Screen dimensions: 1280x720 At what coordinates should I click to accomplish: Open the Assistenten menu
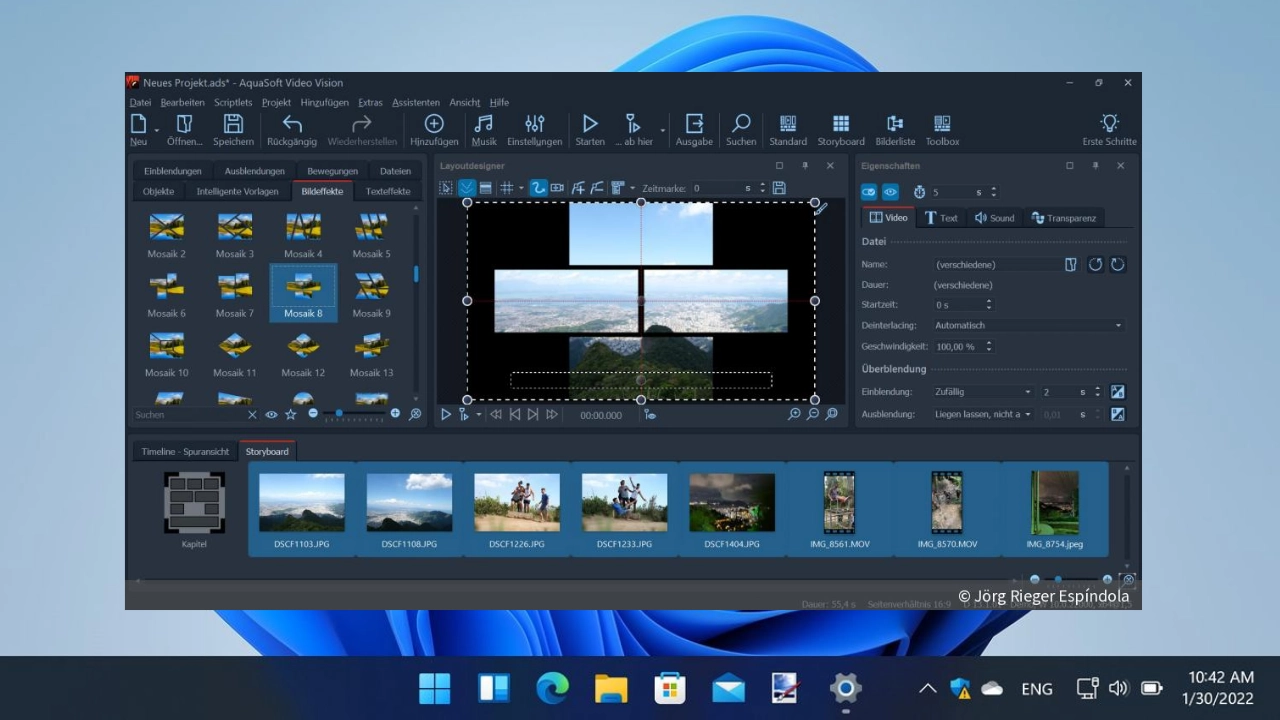[415, 102]
